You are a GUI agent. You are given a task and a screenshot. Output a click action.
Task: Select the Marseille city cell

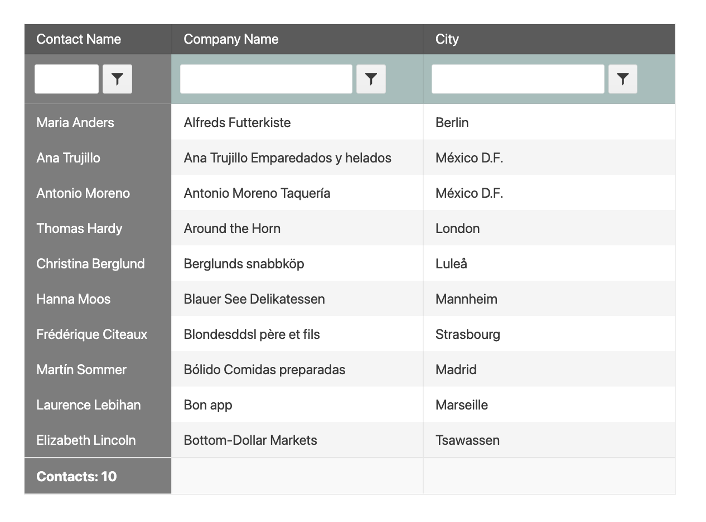tap(462, 405)
